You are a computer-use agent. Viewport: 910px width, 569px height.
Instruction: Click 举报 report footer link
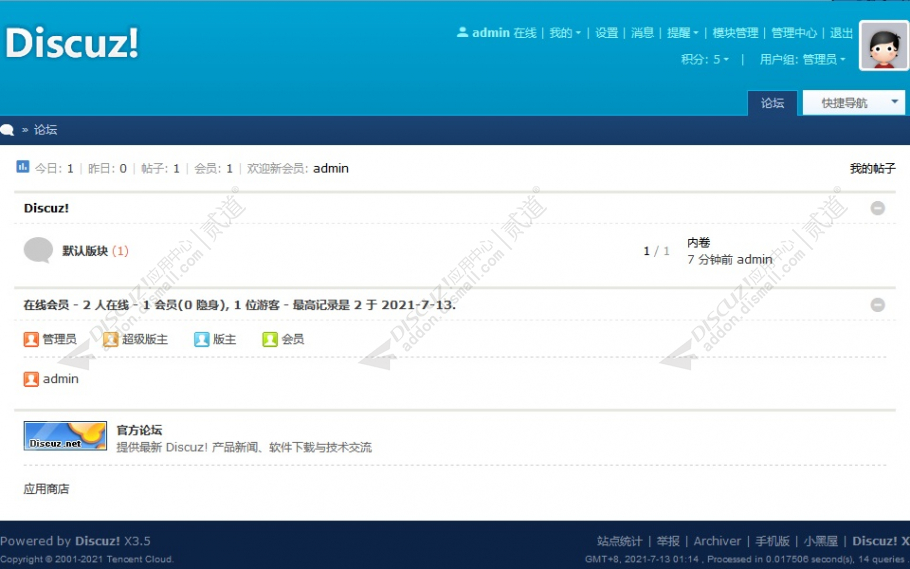click(x=668, y=541)
